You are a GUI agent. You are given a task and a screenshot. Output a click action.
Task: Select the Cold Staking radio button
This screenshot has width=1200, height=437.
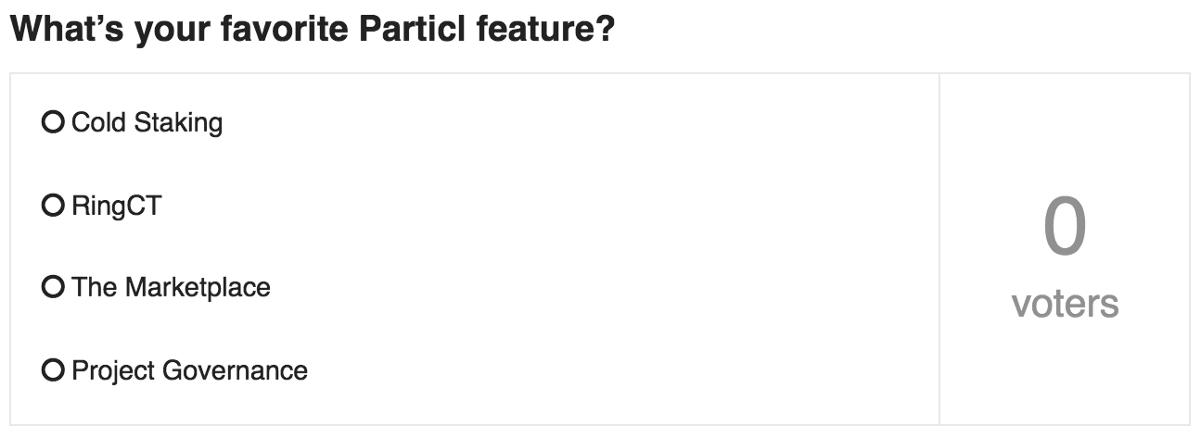53,123
